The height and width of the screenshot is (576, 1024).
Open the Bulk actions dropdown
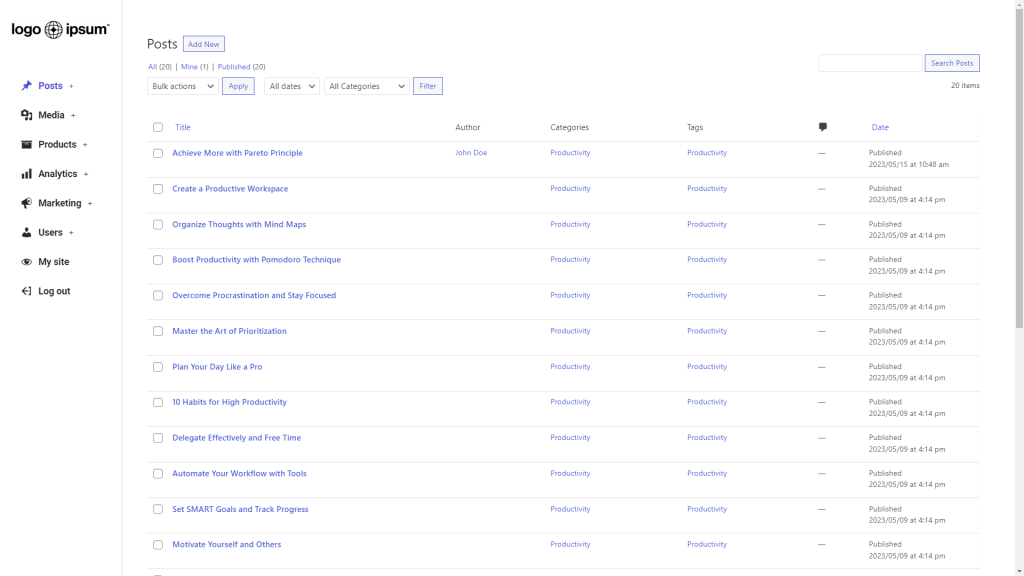(x=182, y=86)
